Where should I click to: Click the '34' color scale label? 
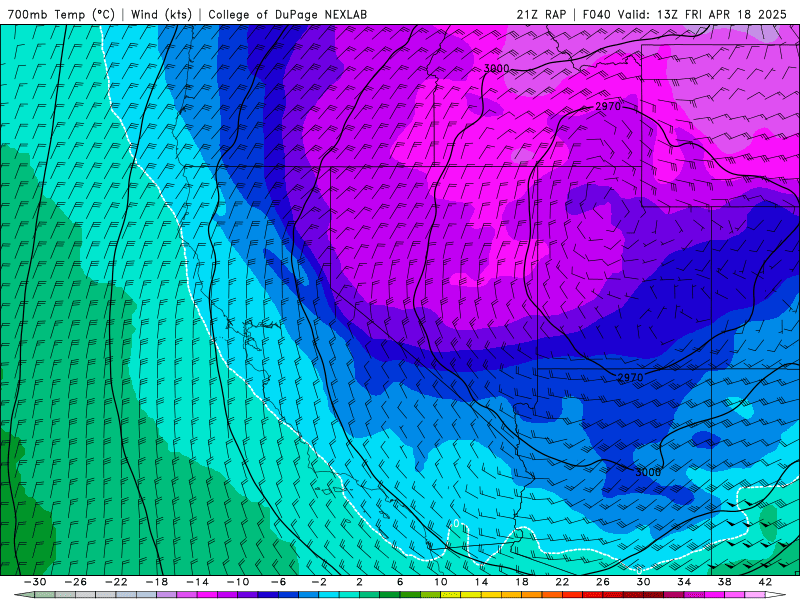pyautogui.click(x=684, y=582)
